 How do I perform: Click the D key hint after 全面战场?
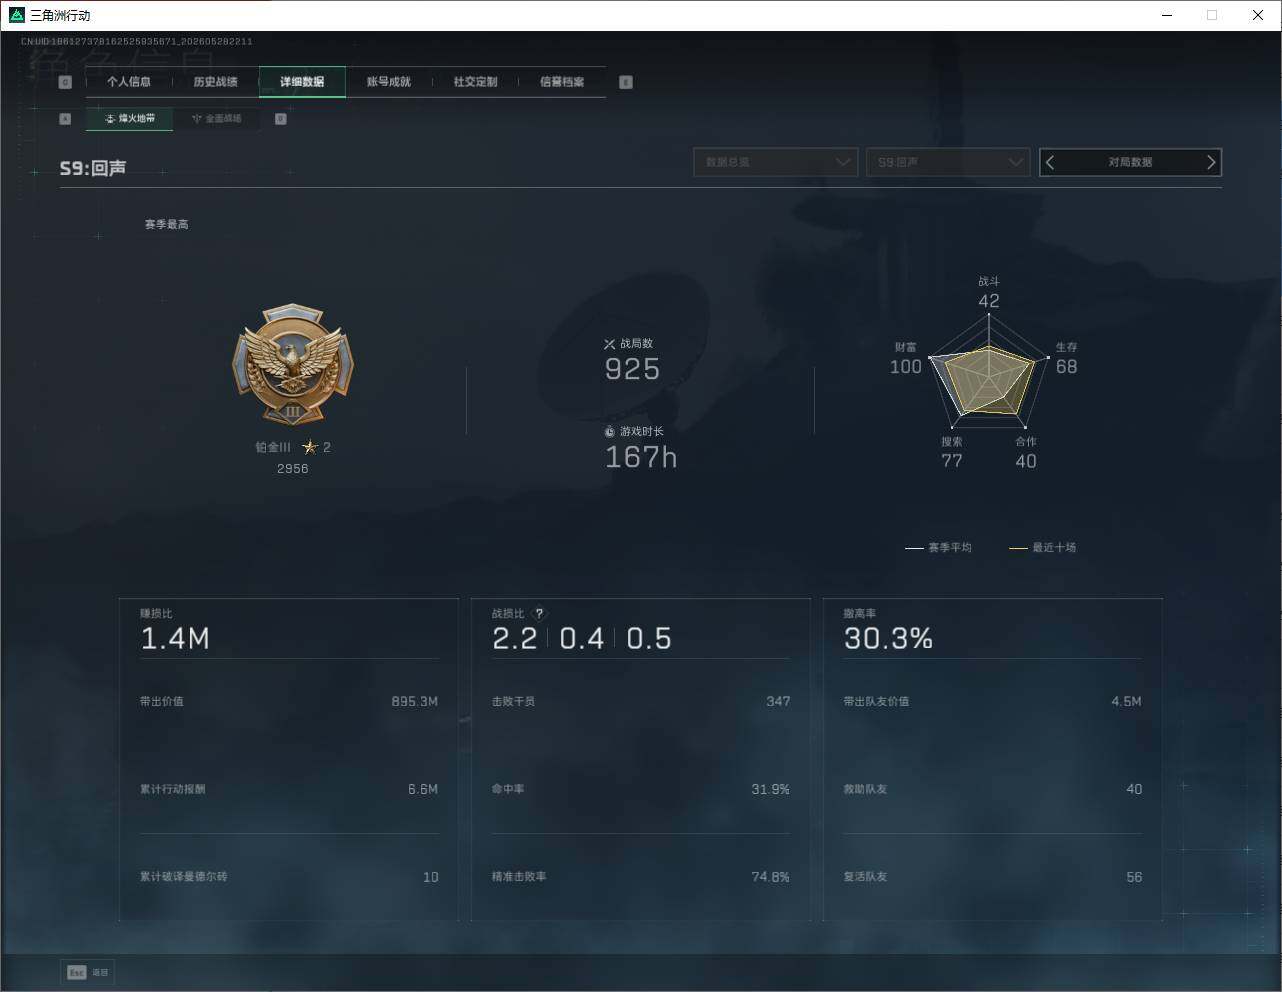(x=281, y=119)
